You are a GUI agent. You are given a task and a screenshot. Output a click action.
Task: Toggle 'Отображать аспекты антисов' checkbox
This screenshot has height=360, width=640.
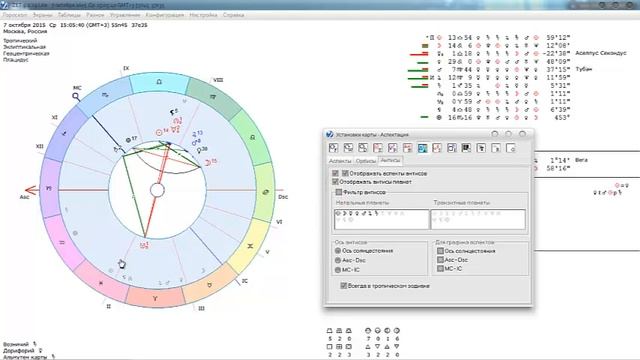(345, 173)
